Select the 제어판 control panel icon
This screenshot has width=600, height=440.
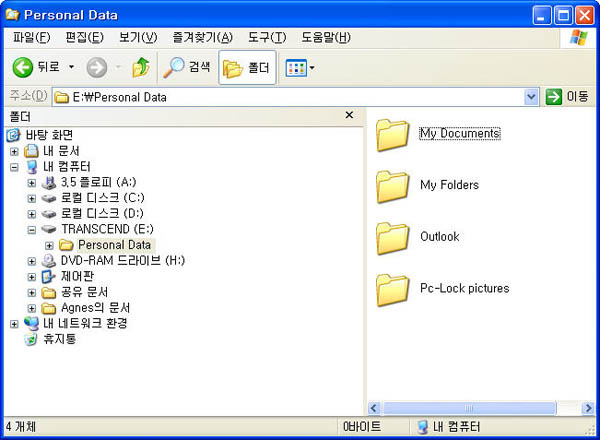click(49, 277)
